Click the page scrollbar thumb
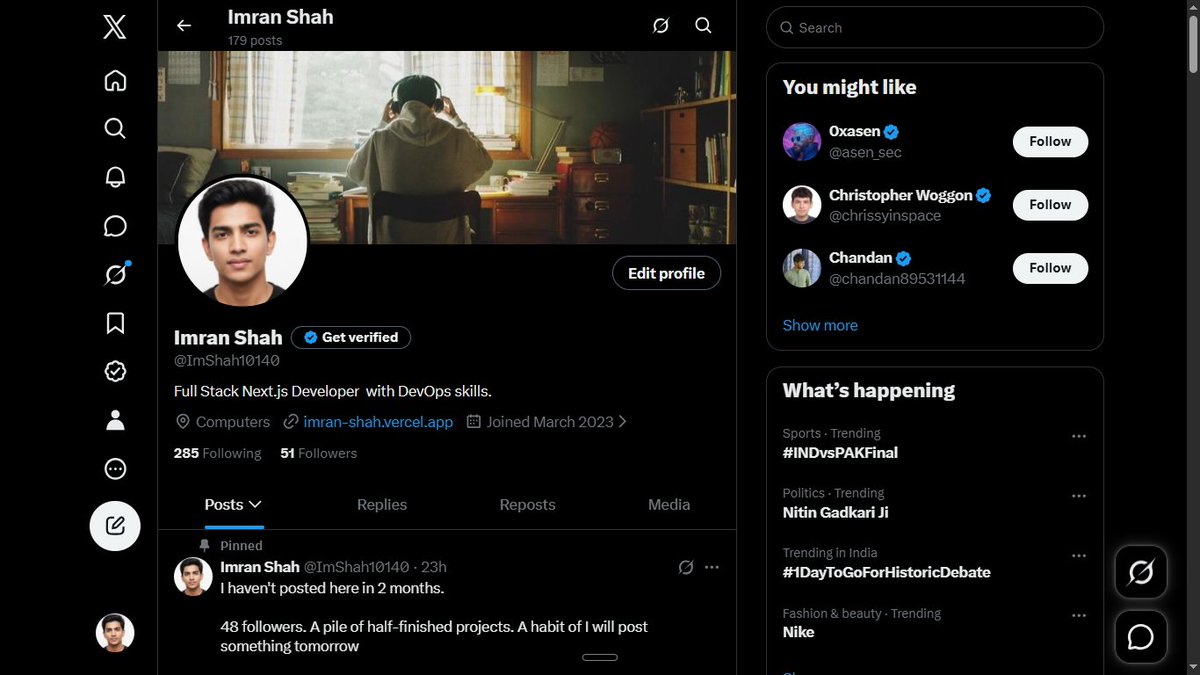 coord(1192,43)
